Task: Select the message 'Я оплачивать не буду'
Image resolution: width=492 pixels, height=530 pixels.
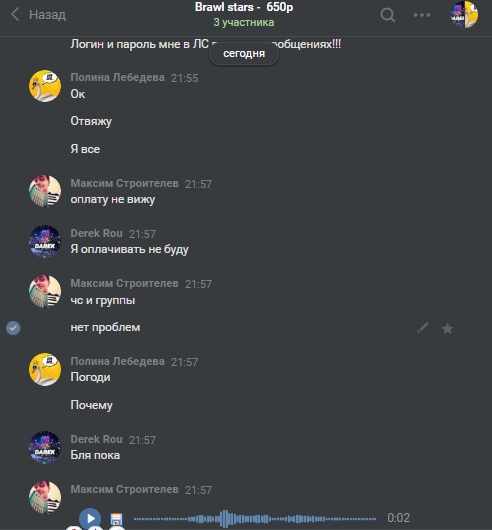Action: (129, 249)
